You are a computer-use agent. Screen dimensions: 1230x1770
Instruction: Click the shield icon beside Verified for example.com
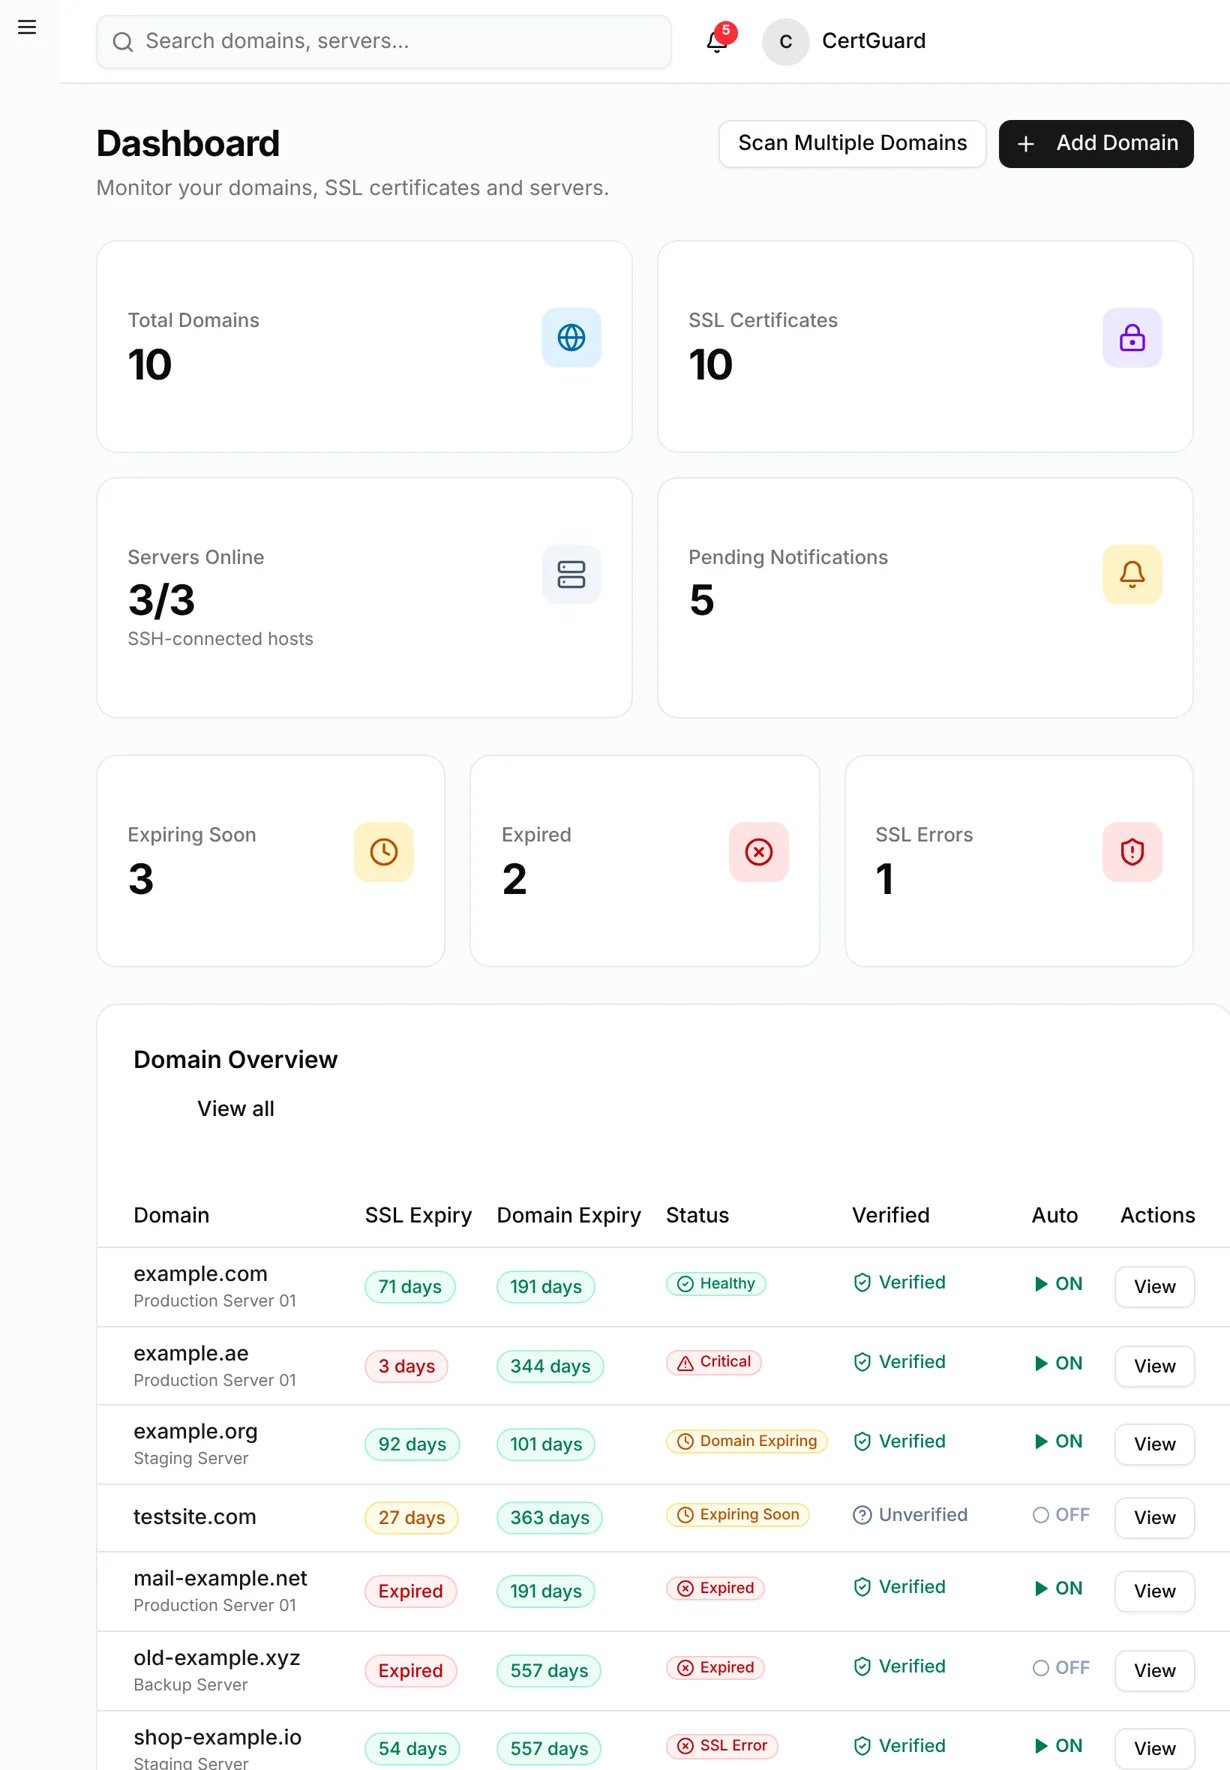coord(862,1283)
